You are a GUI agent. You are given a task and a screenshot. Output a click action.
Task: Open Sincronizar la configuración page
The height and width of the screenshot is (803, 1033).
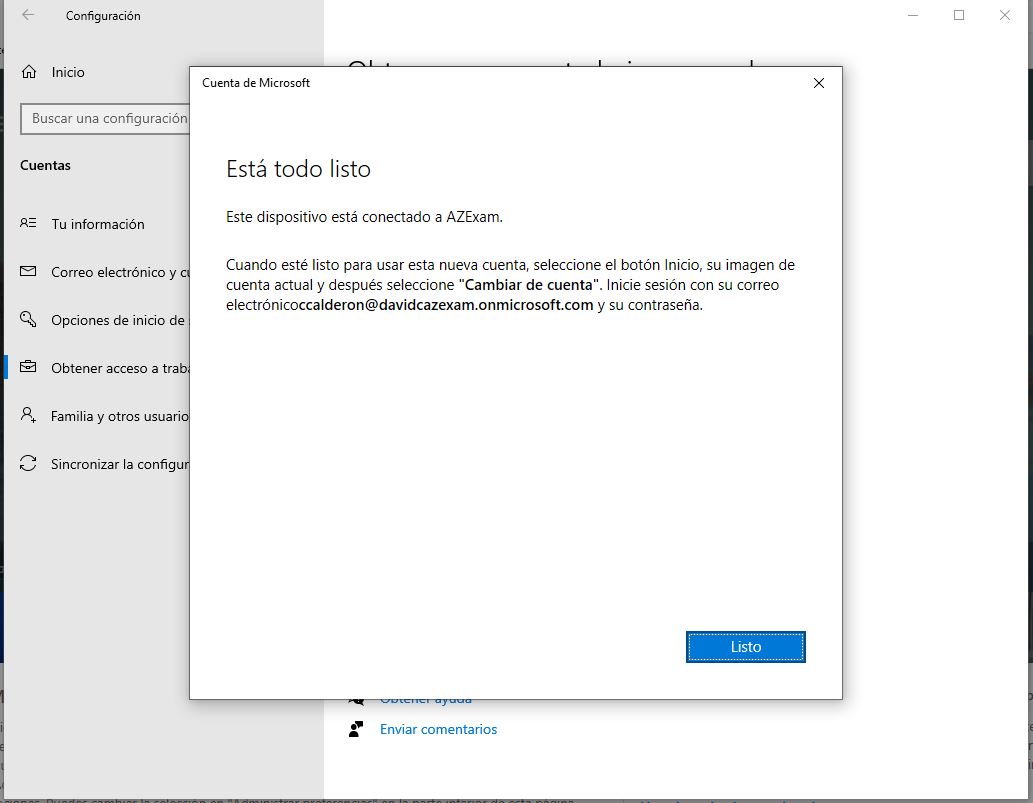[x=121, y=464]
